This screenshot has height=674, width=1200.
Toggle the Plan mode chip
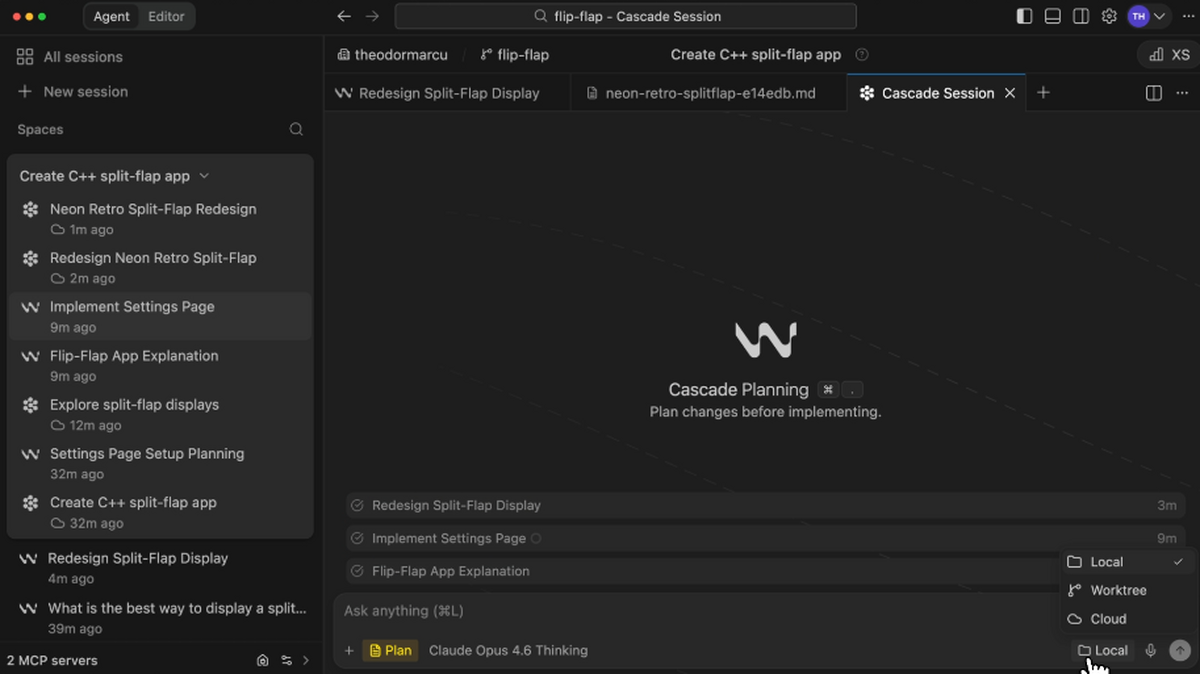point(390,651)
